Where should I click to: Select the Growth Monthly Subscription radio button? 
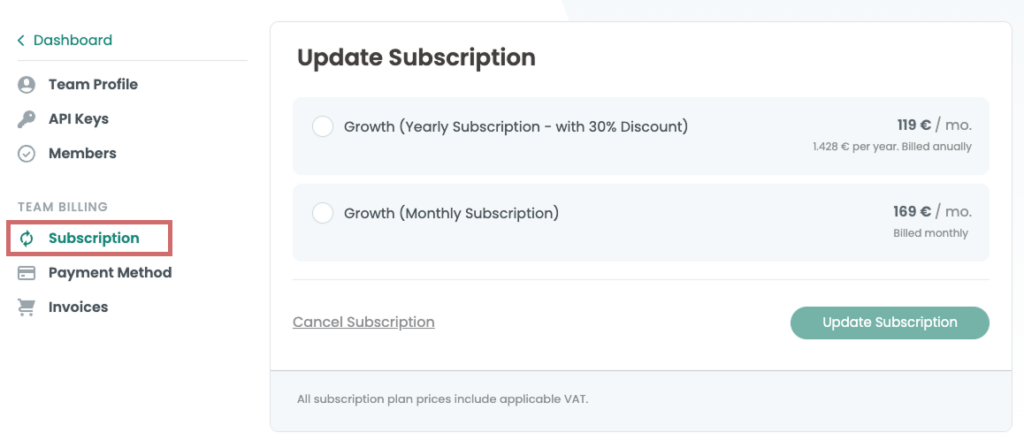click(323, 214)
